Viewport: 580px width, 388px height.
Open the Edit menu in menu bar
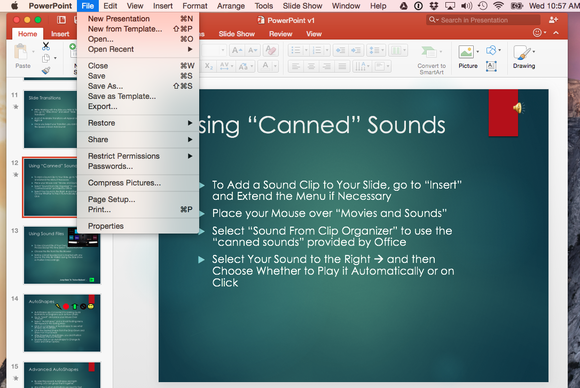(x=110, y=6)
